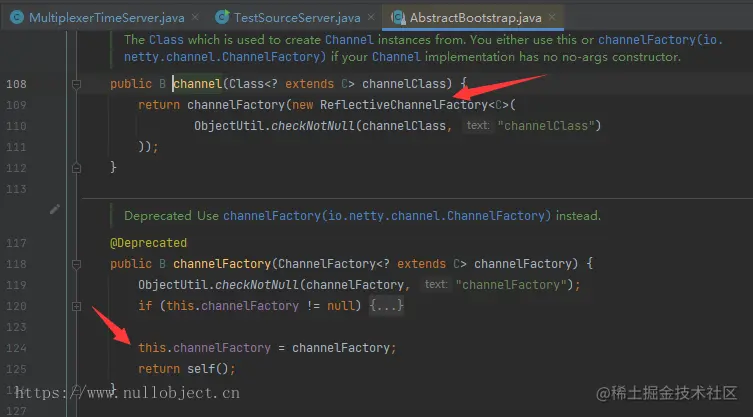Viewport: 753px width, 417px height.
Task: Click 'return self();' statement
Action: 187,369
